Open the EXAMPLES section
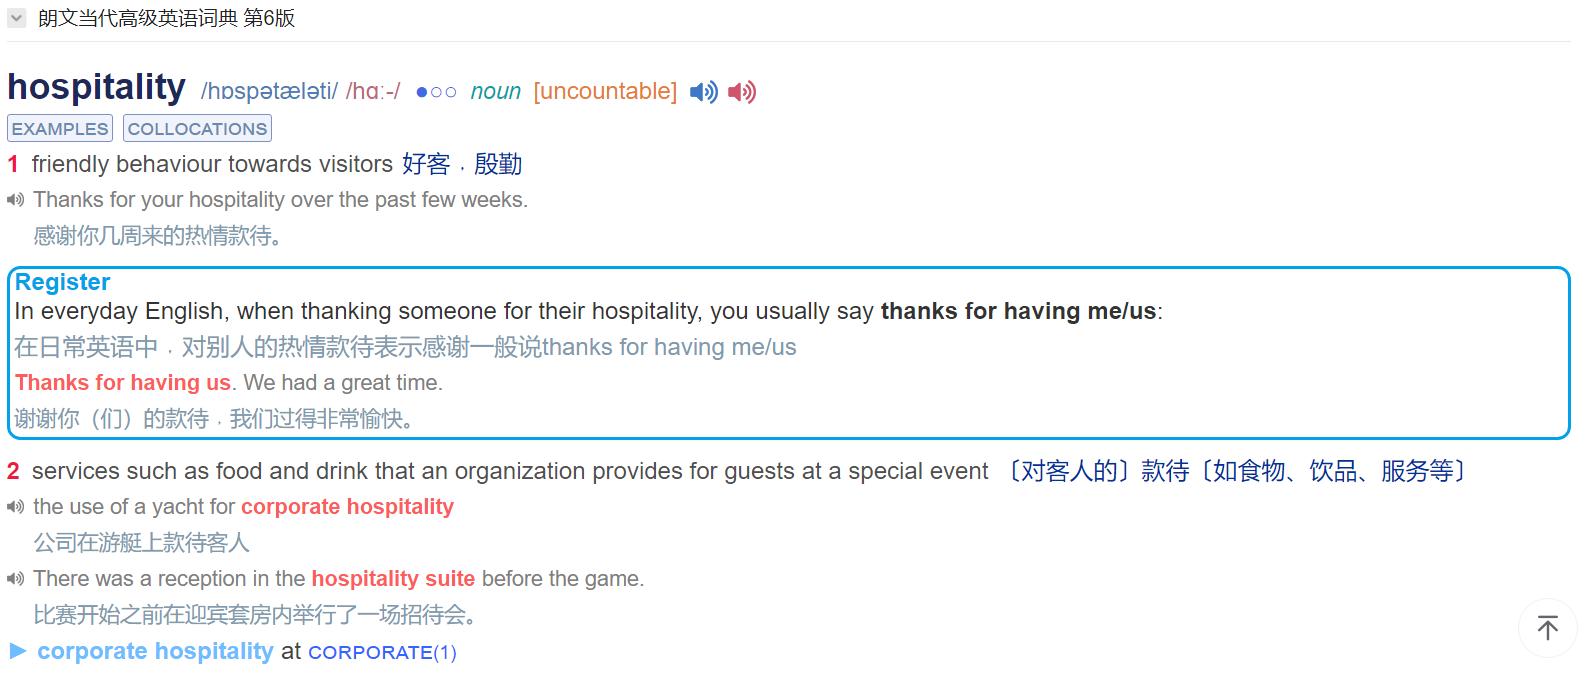The image size is (1580, 673). pyautogui.click(x=60, y=128)
